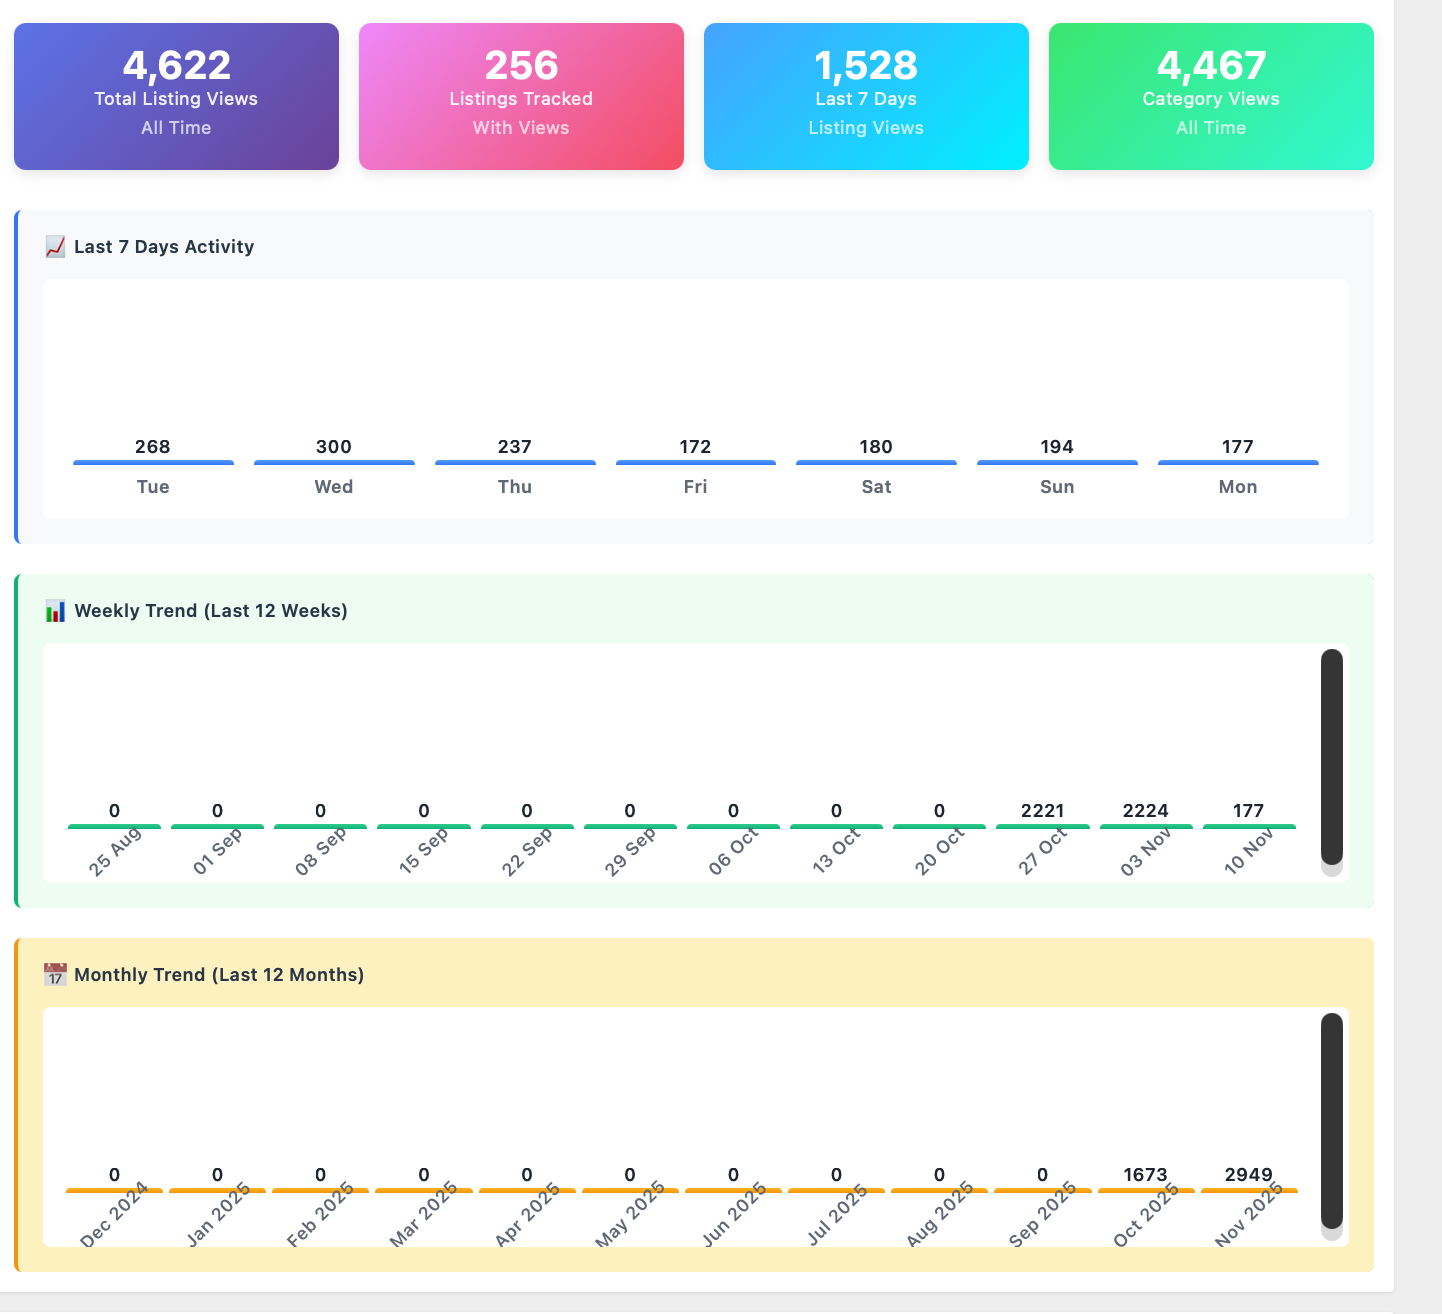
Task: Select the Thu bar showing 237
Action: (515, 463)
